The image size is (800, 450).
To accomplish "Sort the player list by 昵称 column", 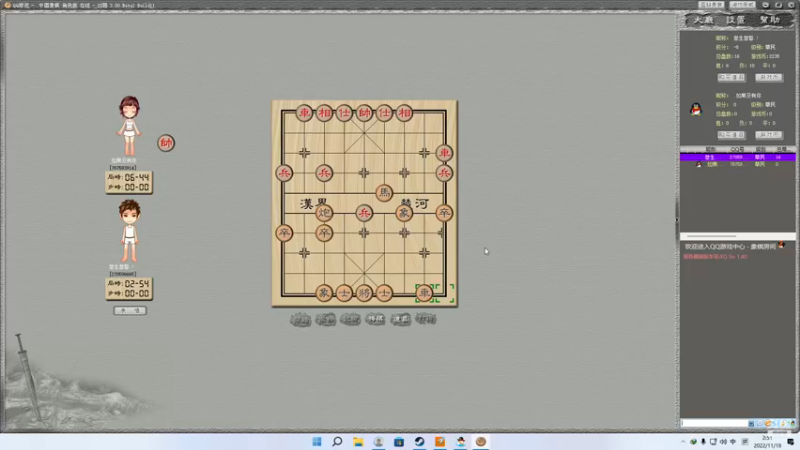I will coord(710,149).
